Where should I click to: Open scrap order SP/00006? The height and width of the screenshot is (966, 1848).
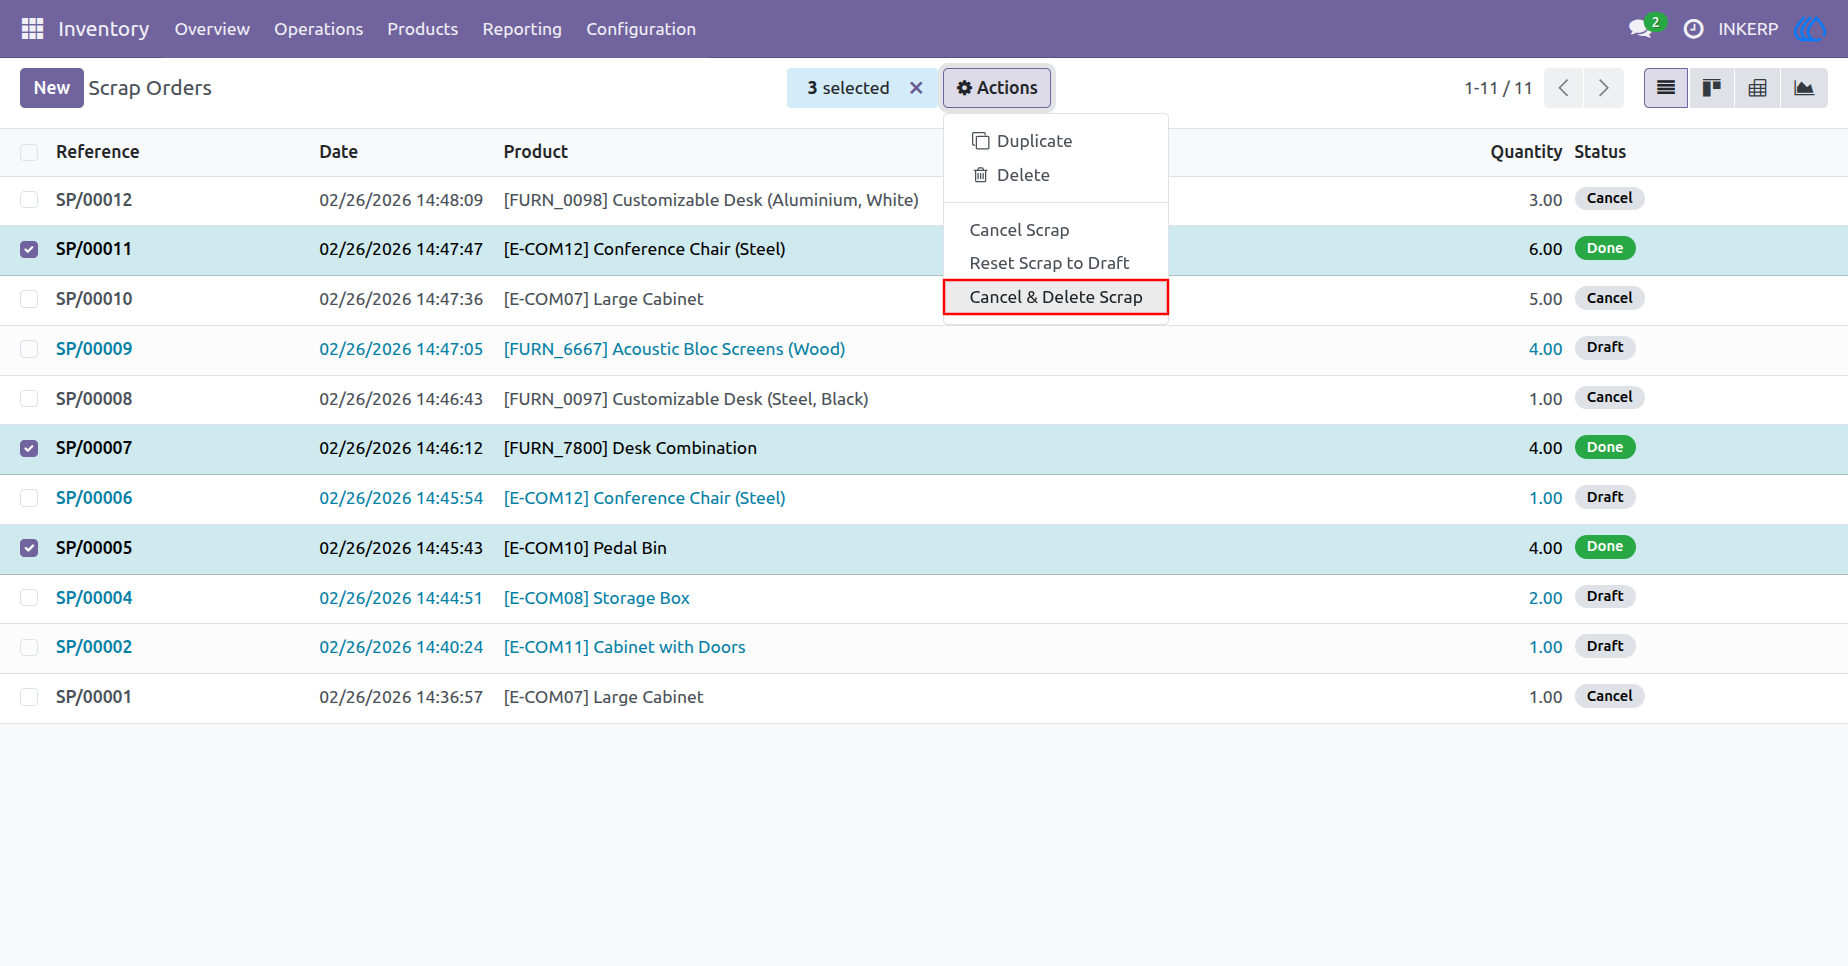94,498
